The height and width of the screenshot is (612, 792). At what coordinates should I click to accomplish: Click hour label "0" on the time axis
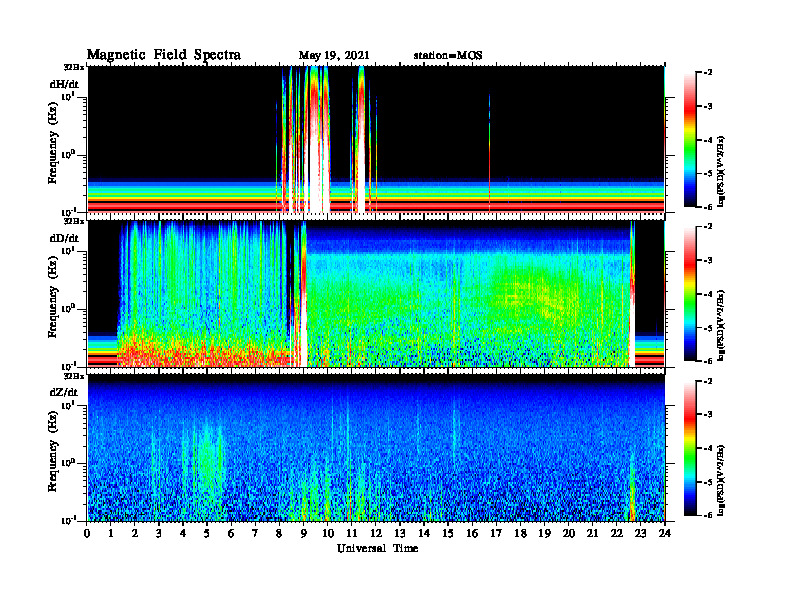87,534
